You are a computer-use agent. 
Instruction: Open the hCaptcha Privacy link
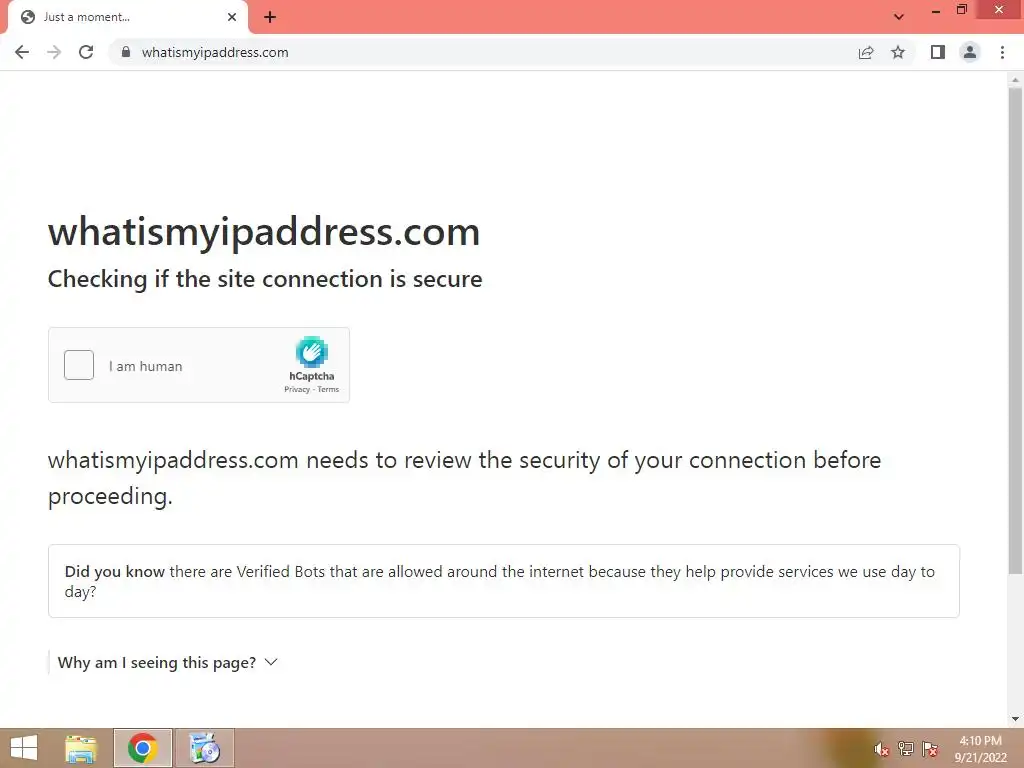(x=296, y=389)
